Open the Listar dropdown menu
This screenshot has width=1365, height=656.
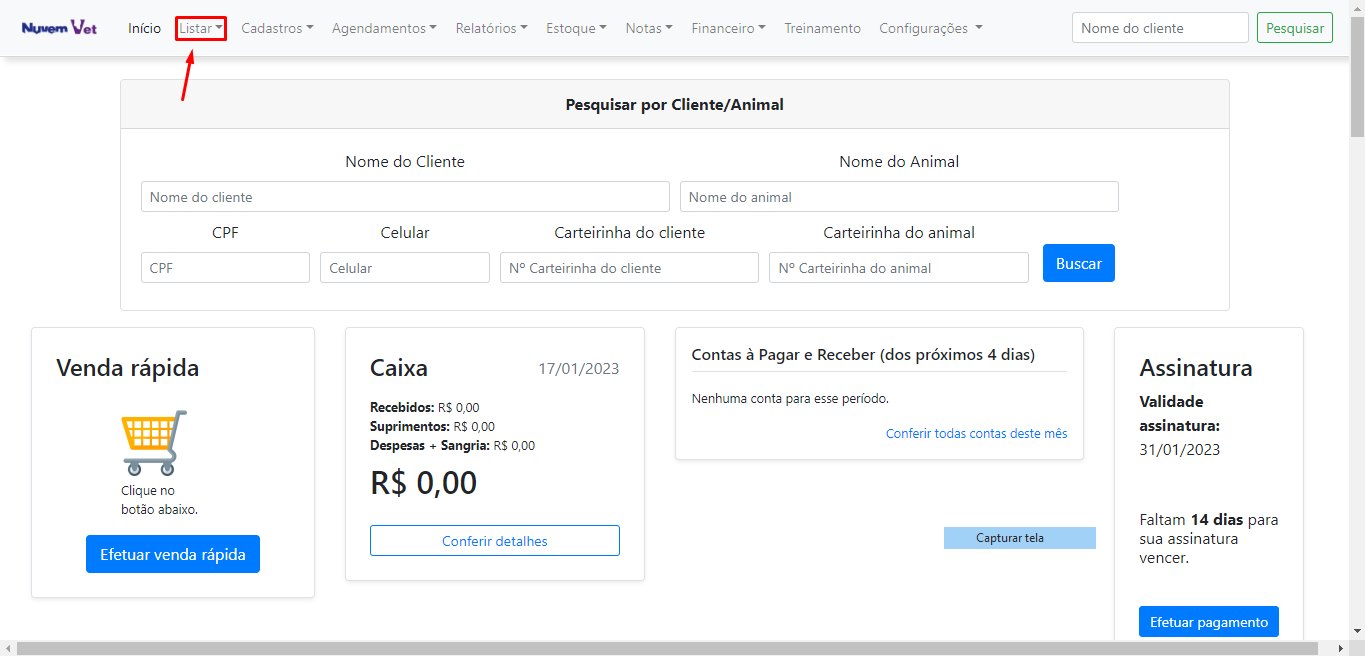tap(201, 28)
